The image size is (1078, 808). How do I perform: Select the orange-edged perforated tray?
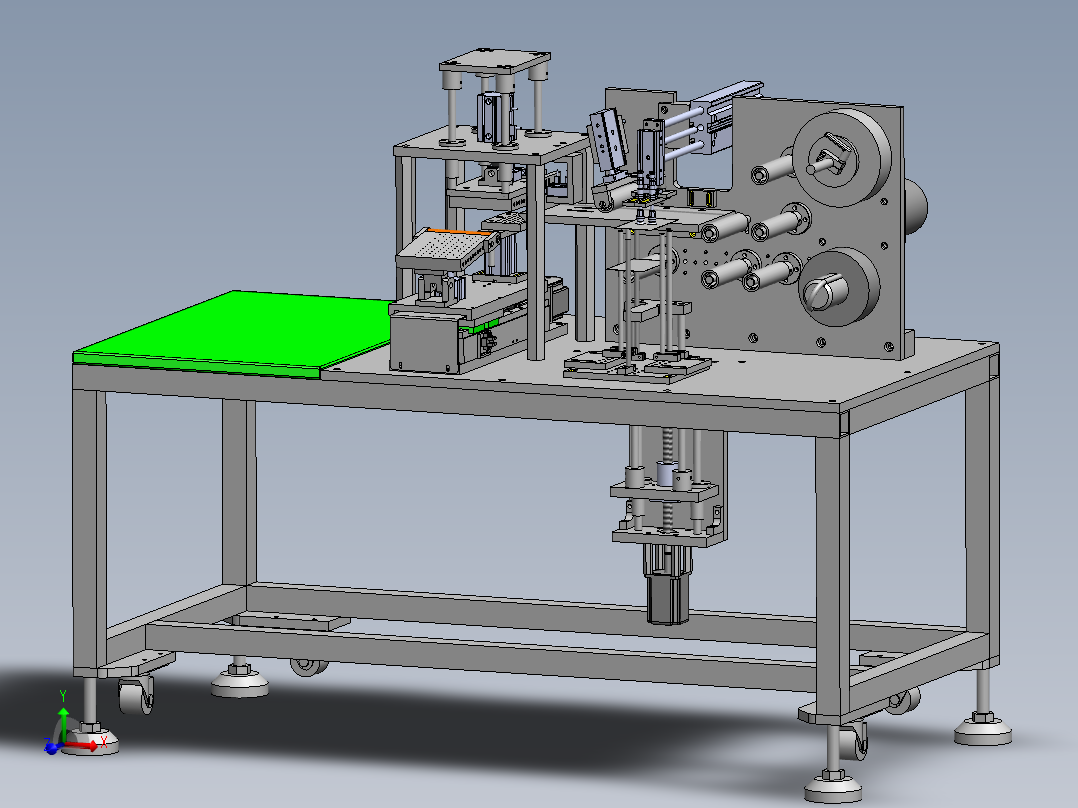pos(447,249)
